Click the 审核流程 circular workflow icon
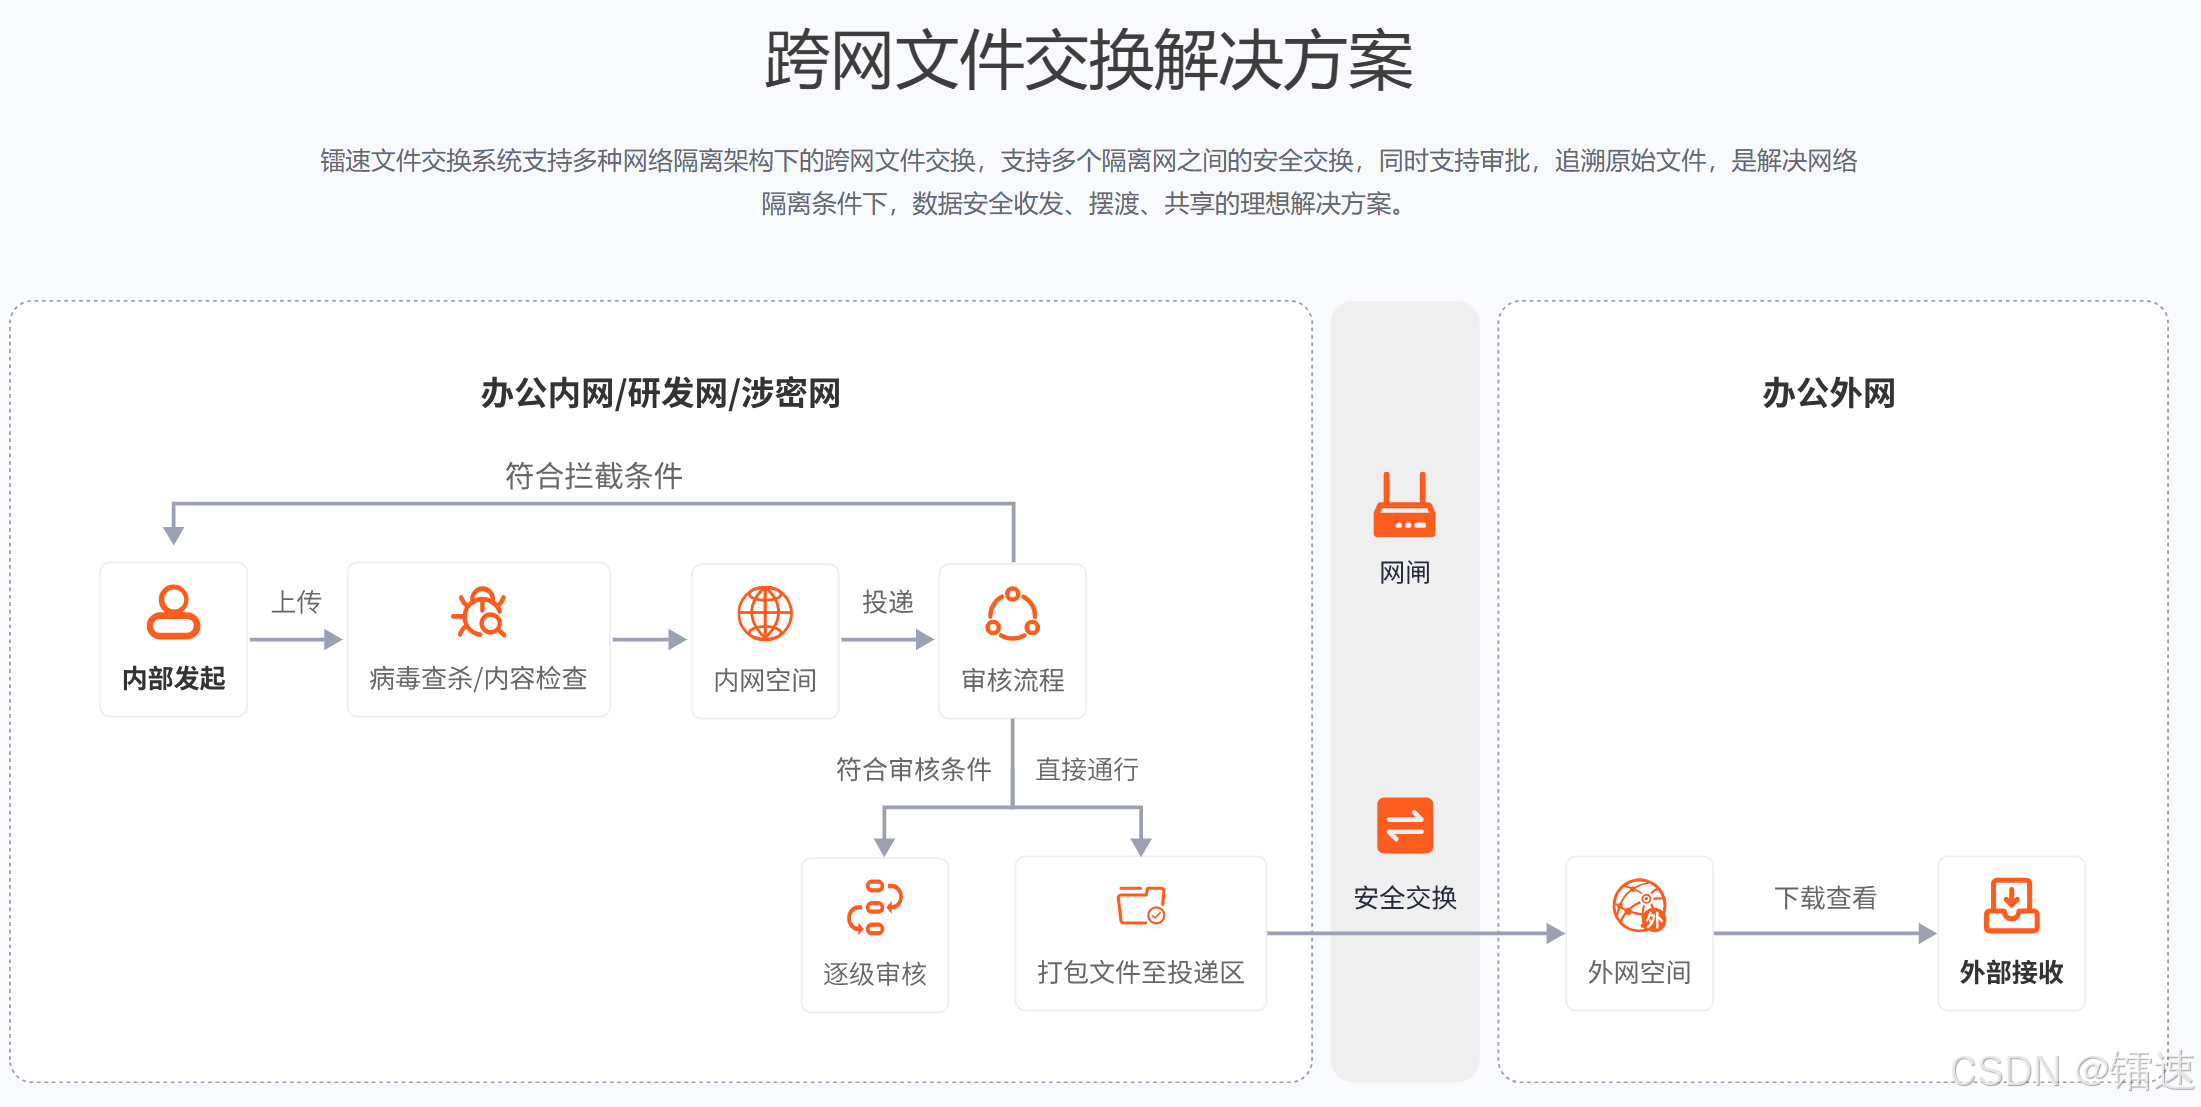 (1012, 613)
